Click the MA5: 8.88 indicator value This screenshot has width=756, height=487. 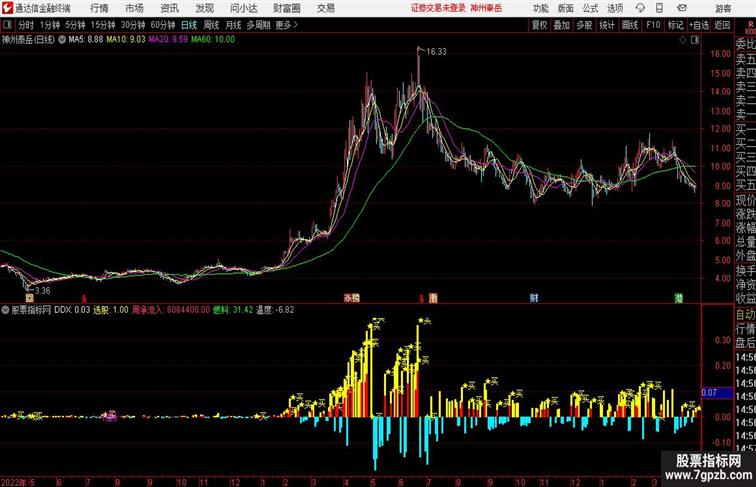pos(86,40)
